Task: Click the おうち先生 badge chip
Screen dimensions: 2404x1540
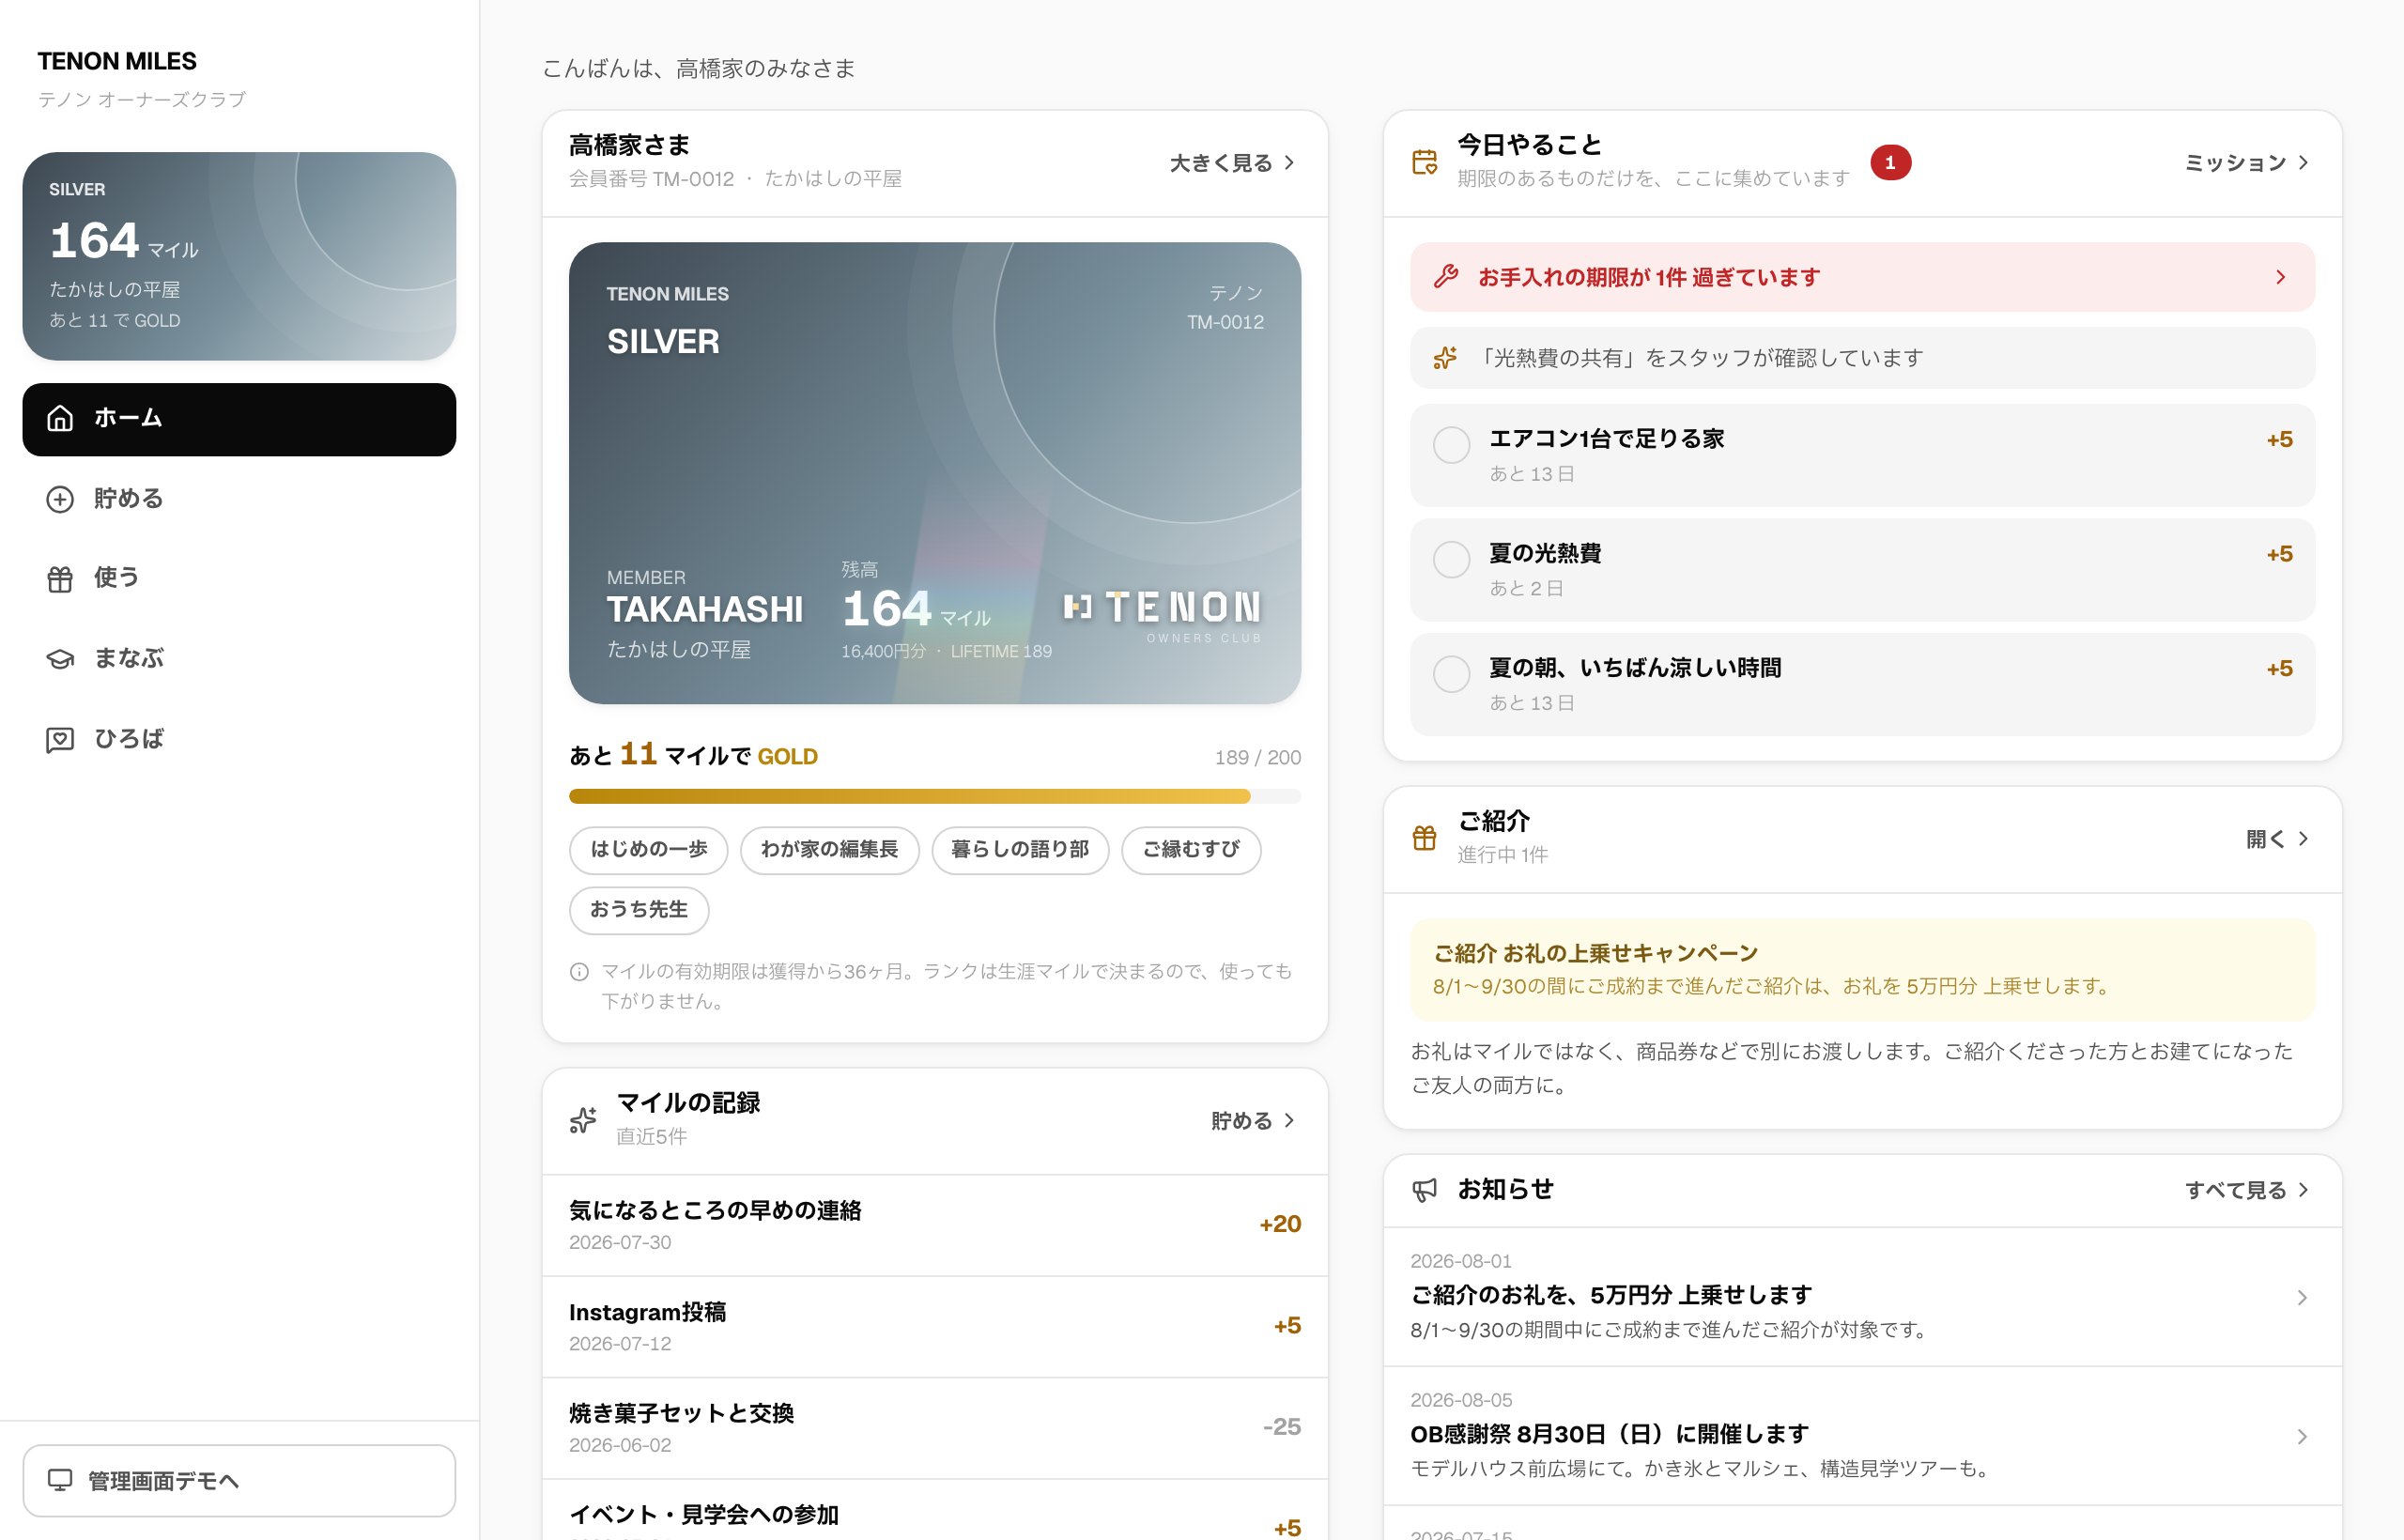Action: point(639,910)
